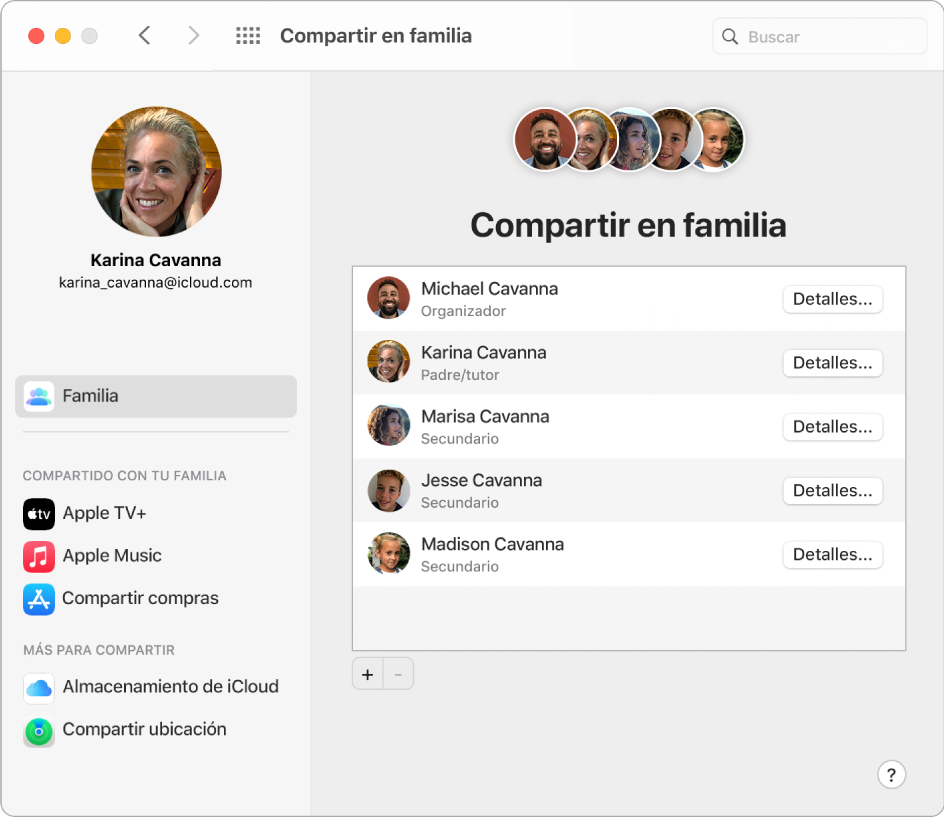Select Jesse Cavanna's avatar in the group photo
This screenshot has width=944, height=817.
tap(674, 139)
